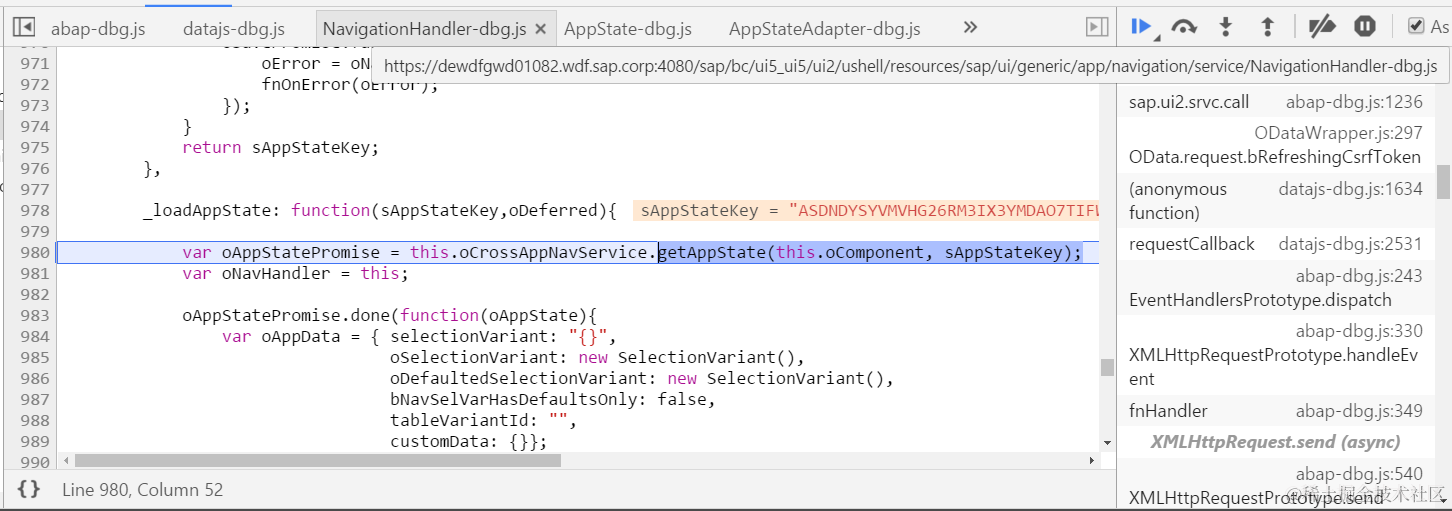Toggle pause on exceptions
1452x511 pixels.
pos(1365,27)
